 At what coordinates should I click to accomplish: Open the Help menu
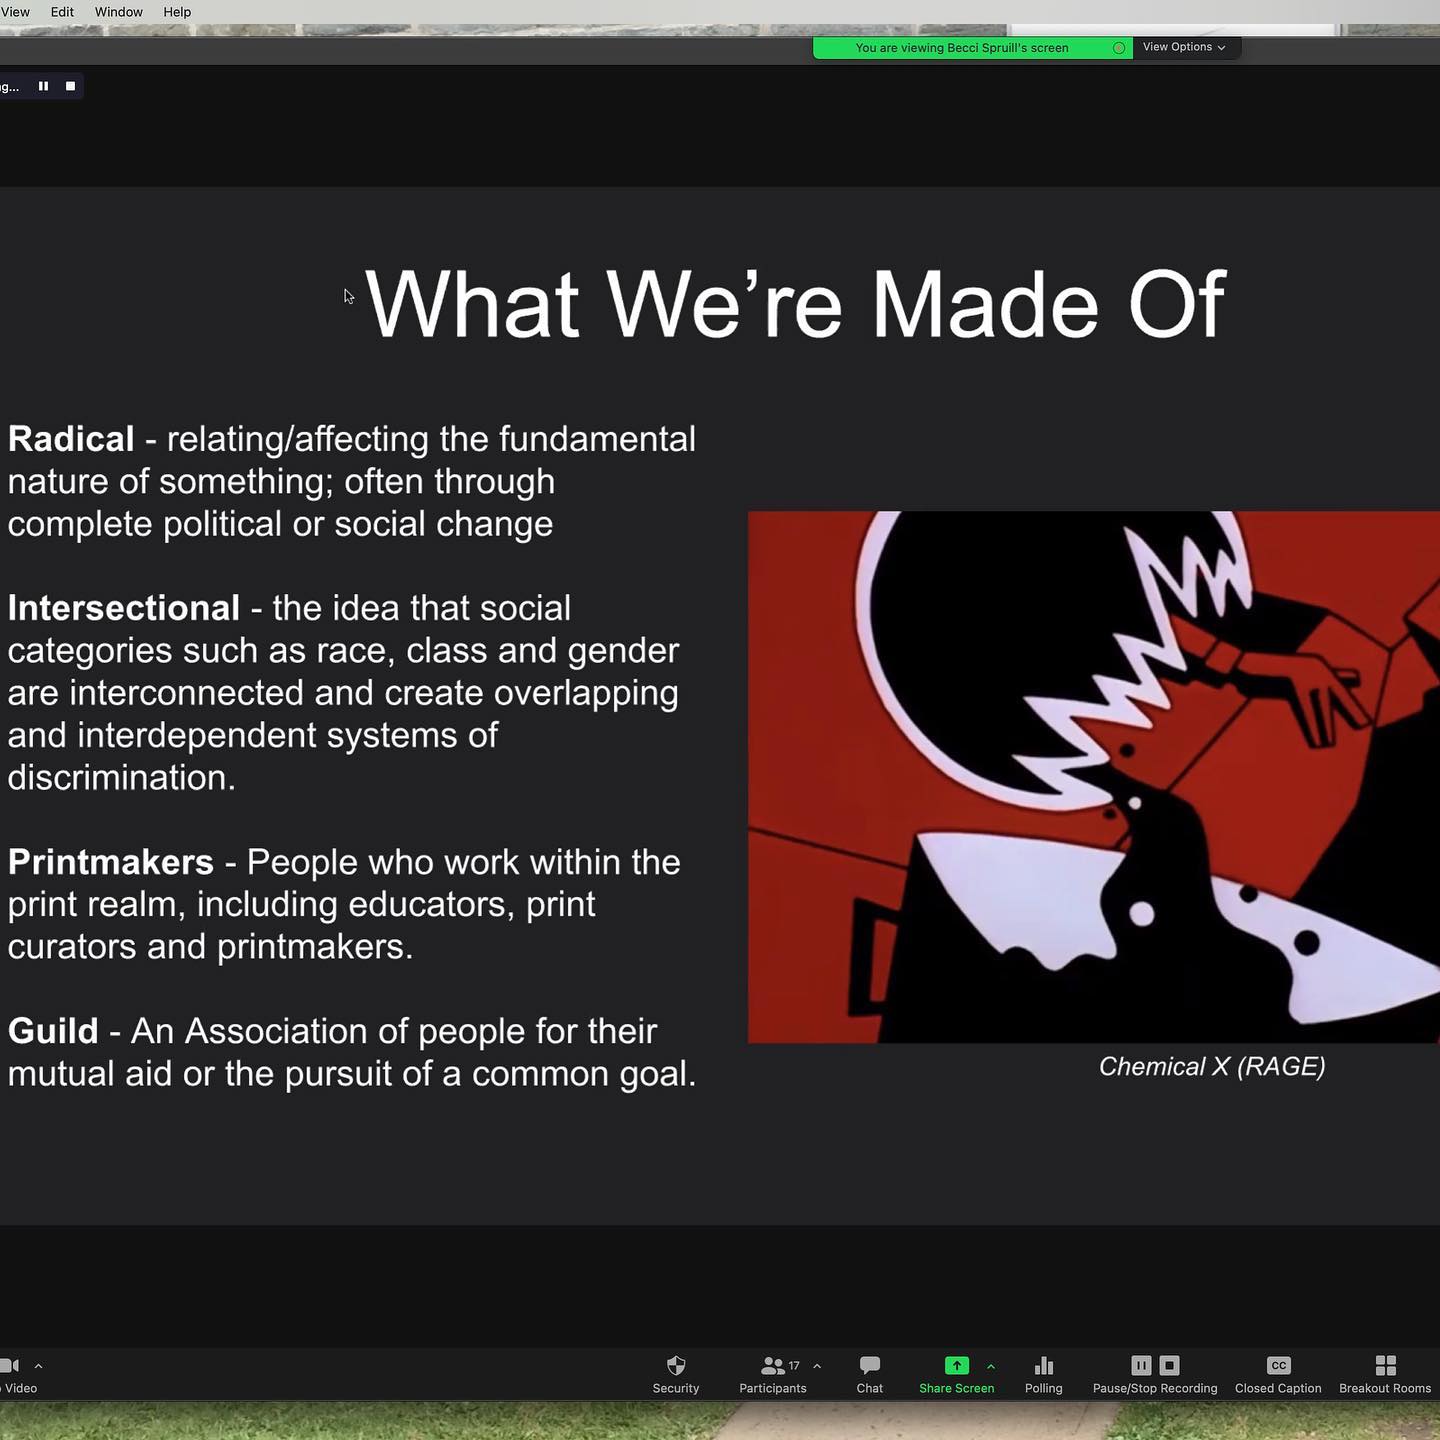pyautogui.click(x=177, y=12)
